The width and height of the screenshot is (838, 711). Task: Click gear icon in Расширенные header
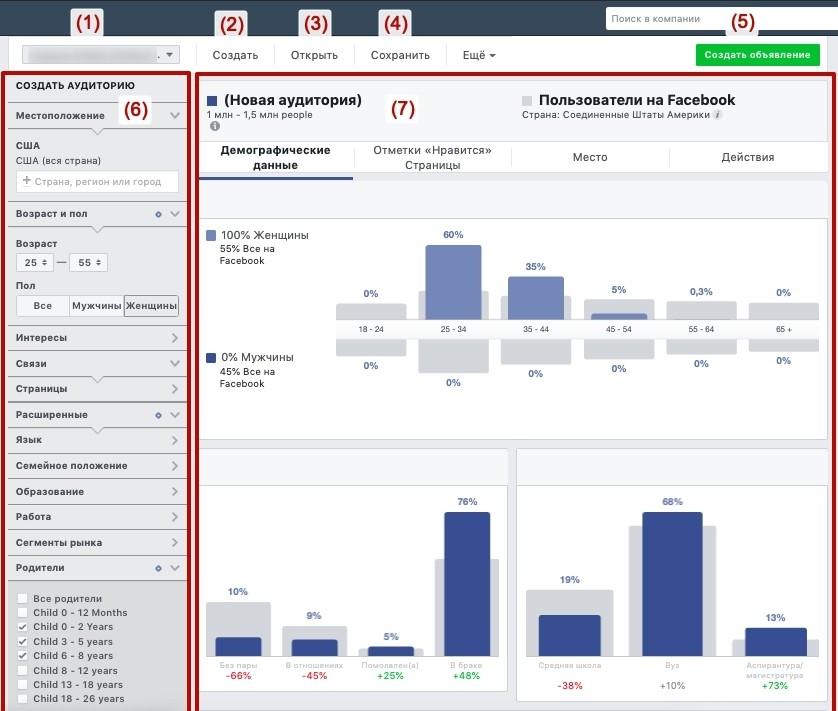158,415
